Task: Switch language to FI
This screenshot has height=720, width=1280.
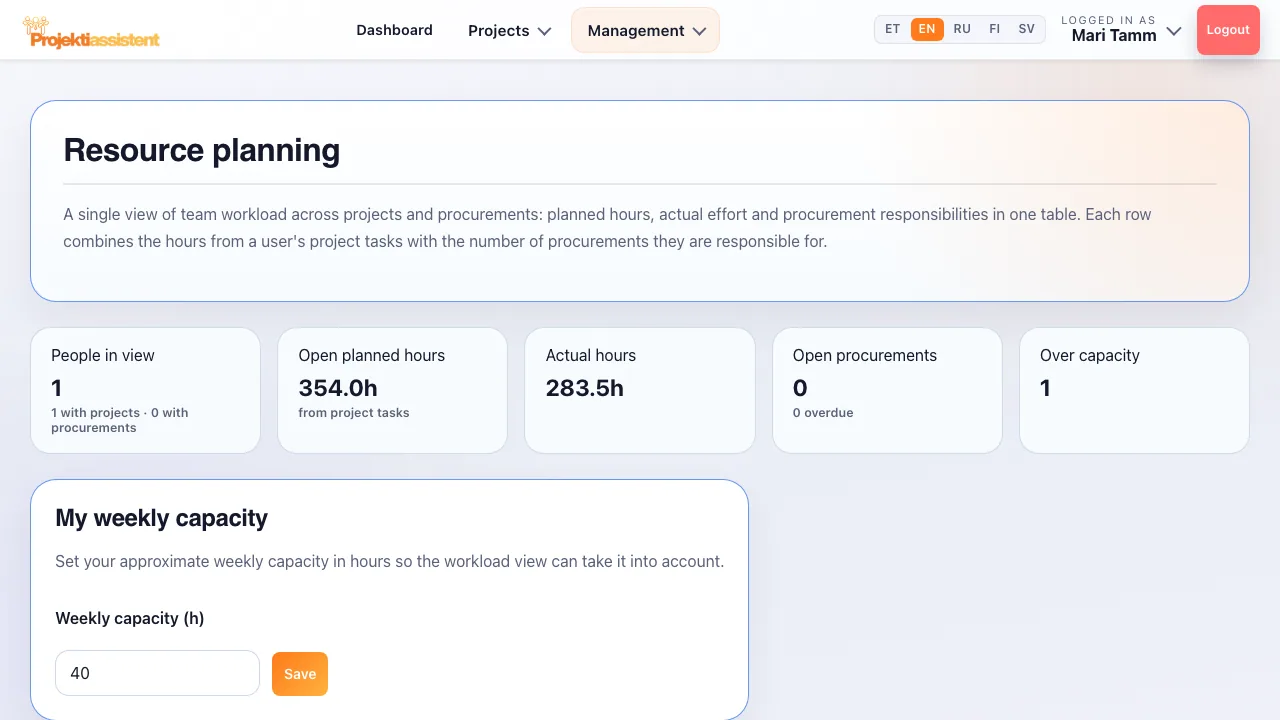Action: [995, 29]
